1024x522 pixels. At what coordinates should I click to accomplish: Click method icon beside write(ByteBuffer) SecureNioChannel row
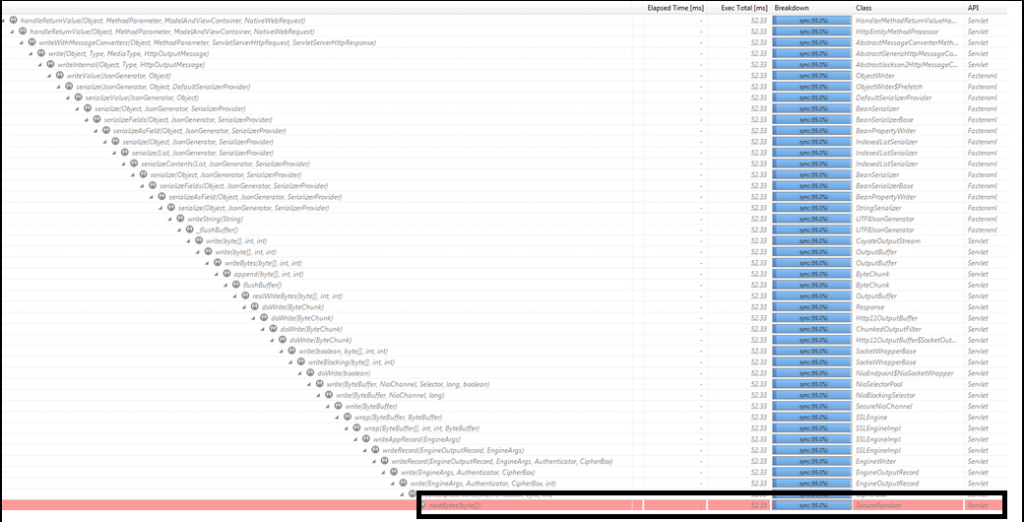(338, 406)
